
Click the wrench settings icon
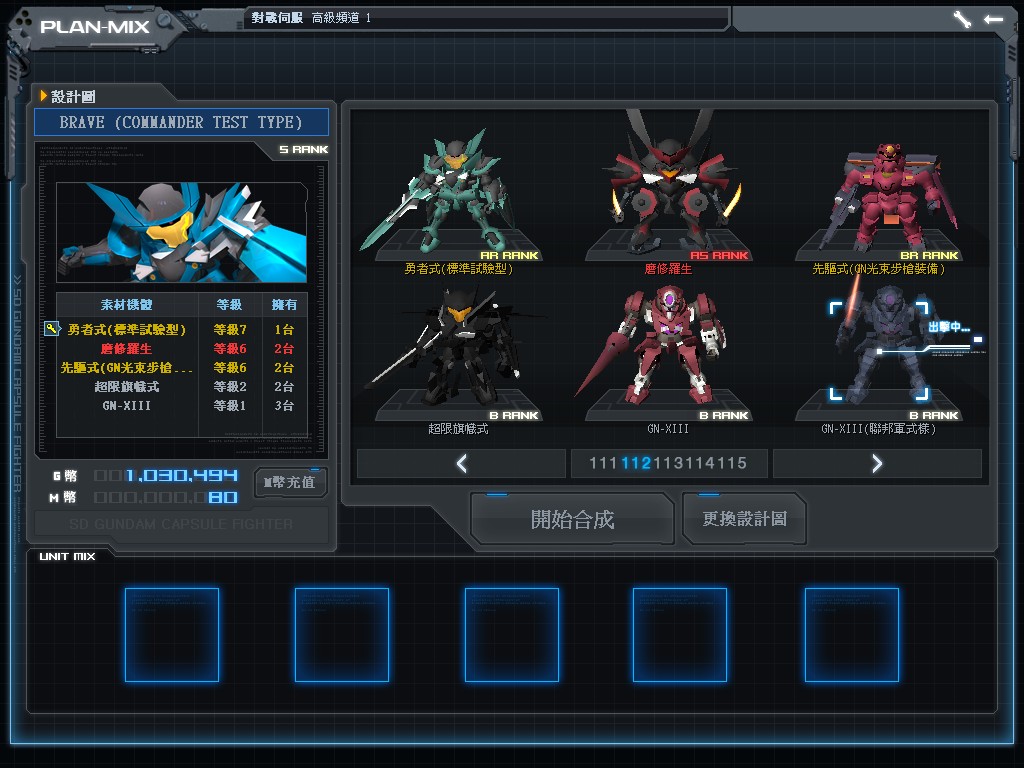962,19
